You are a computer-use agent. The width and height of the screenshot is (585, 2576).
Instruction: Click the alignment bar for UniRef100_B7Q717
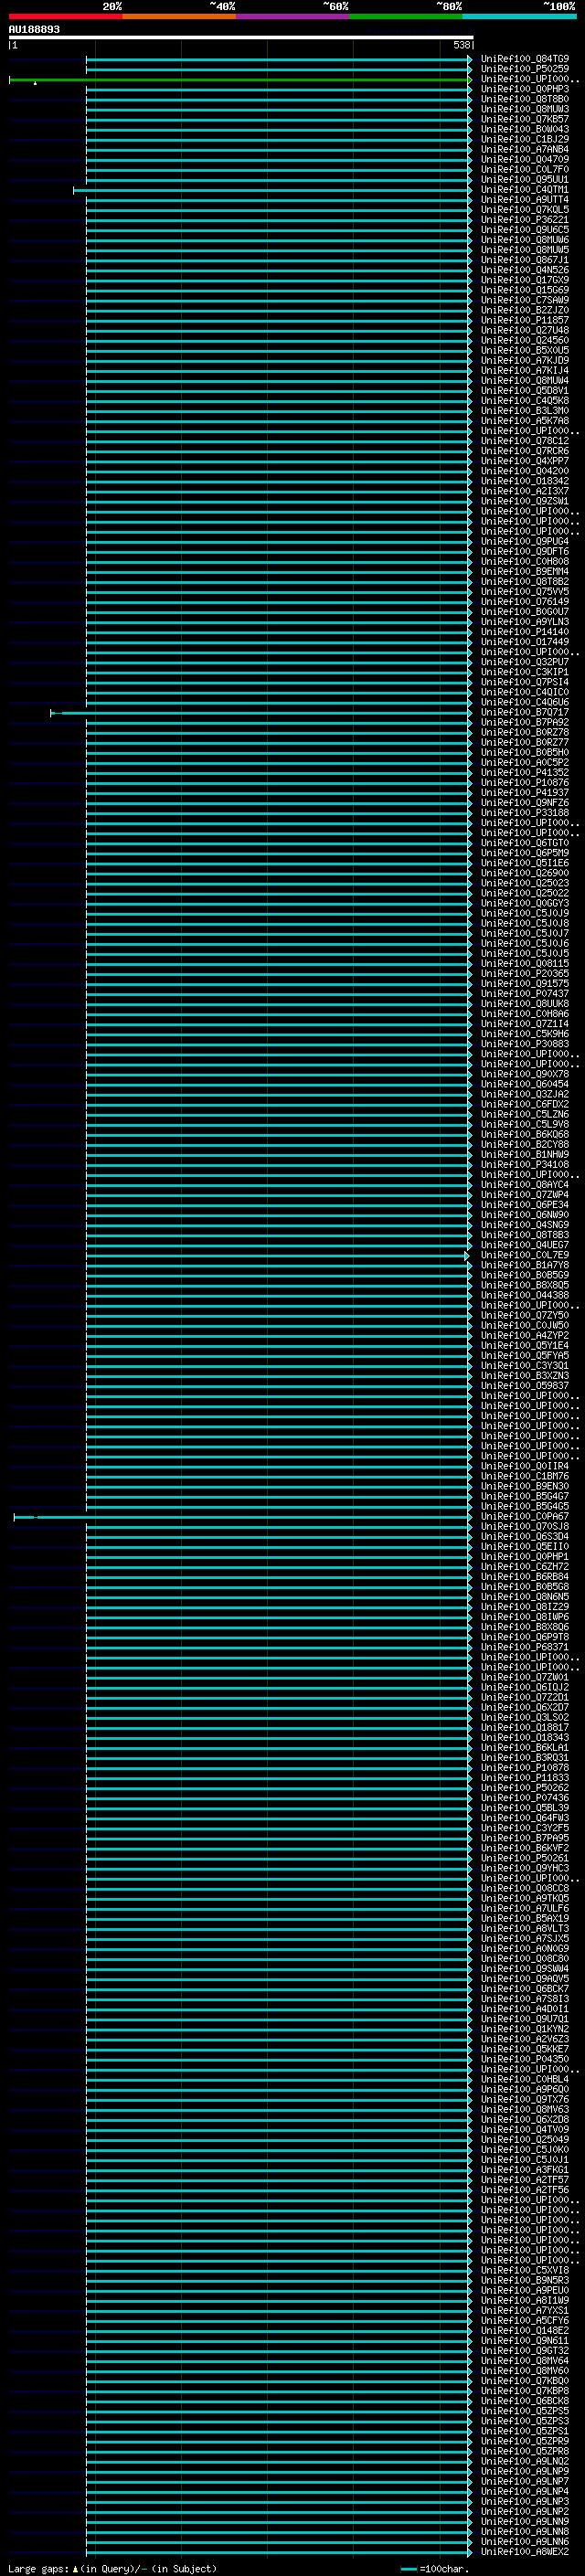(261, 713)
